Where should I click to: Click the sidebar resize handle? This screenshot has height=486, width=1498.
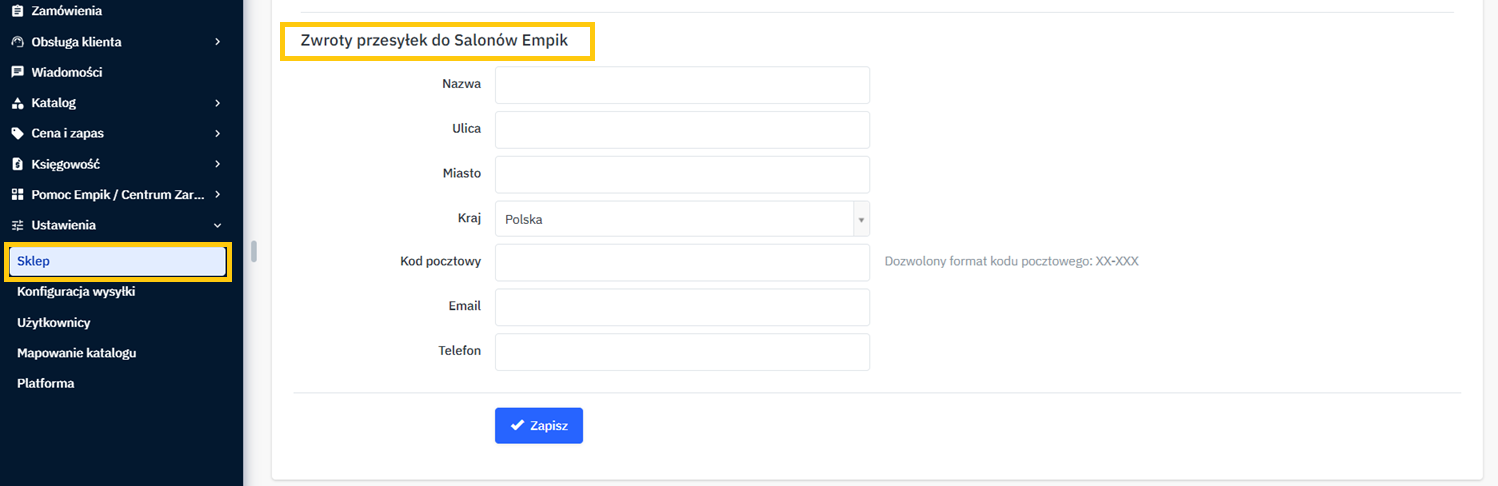tap(254, 250)
